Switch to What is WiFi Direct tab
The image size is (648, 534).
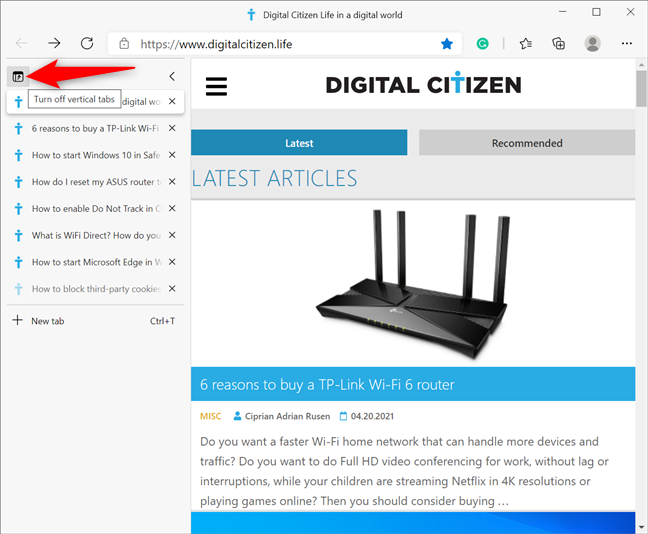tap(96, 235)
